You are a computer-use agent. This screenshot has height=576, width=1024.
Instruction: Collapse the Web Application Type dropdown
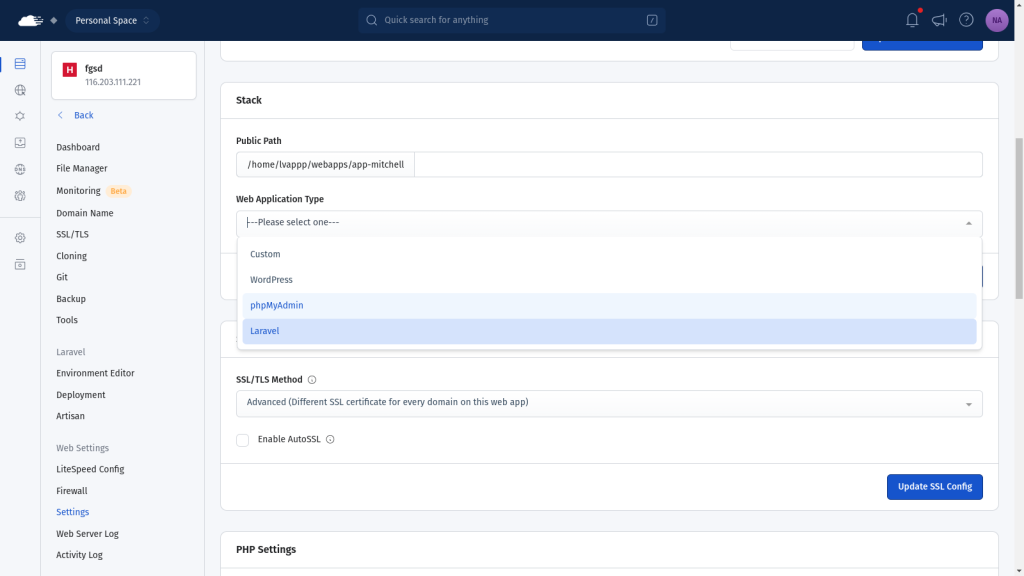point(968,223)
